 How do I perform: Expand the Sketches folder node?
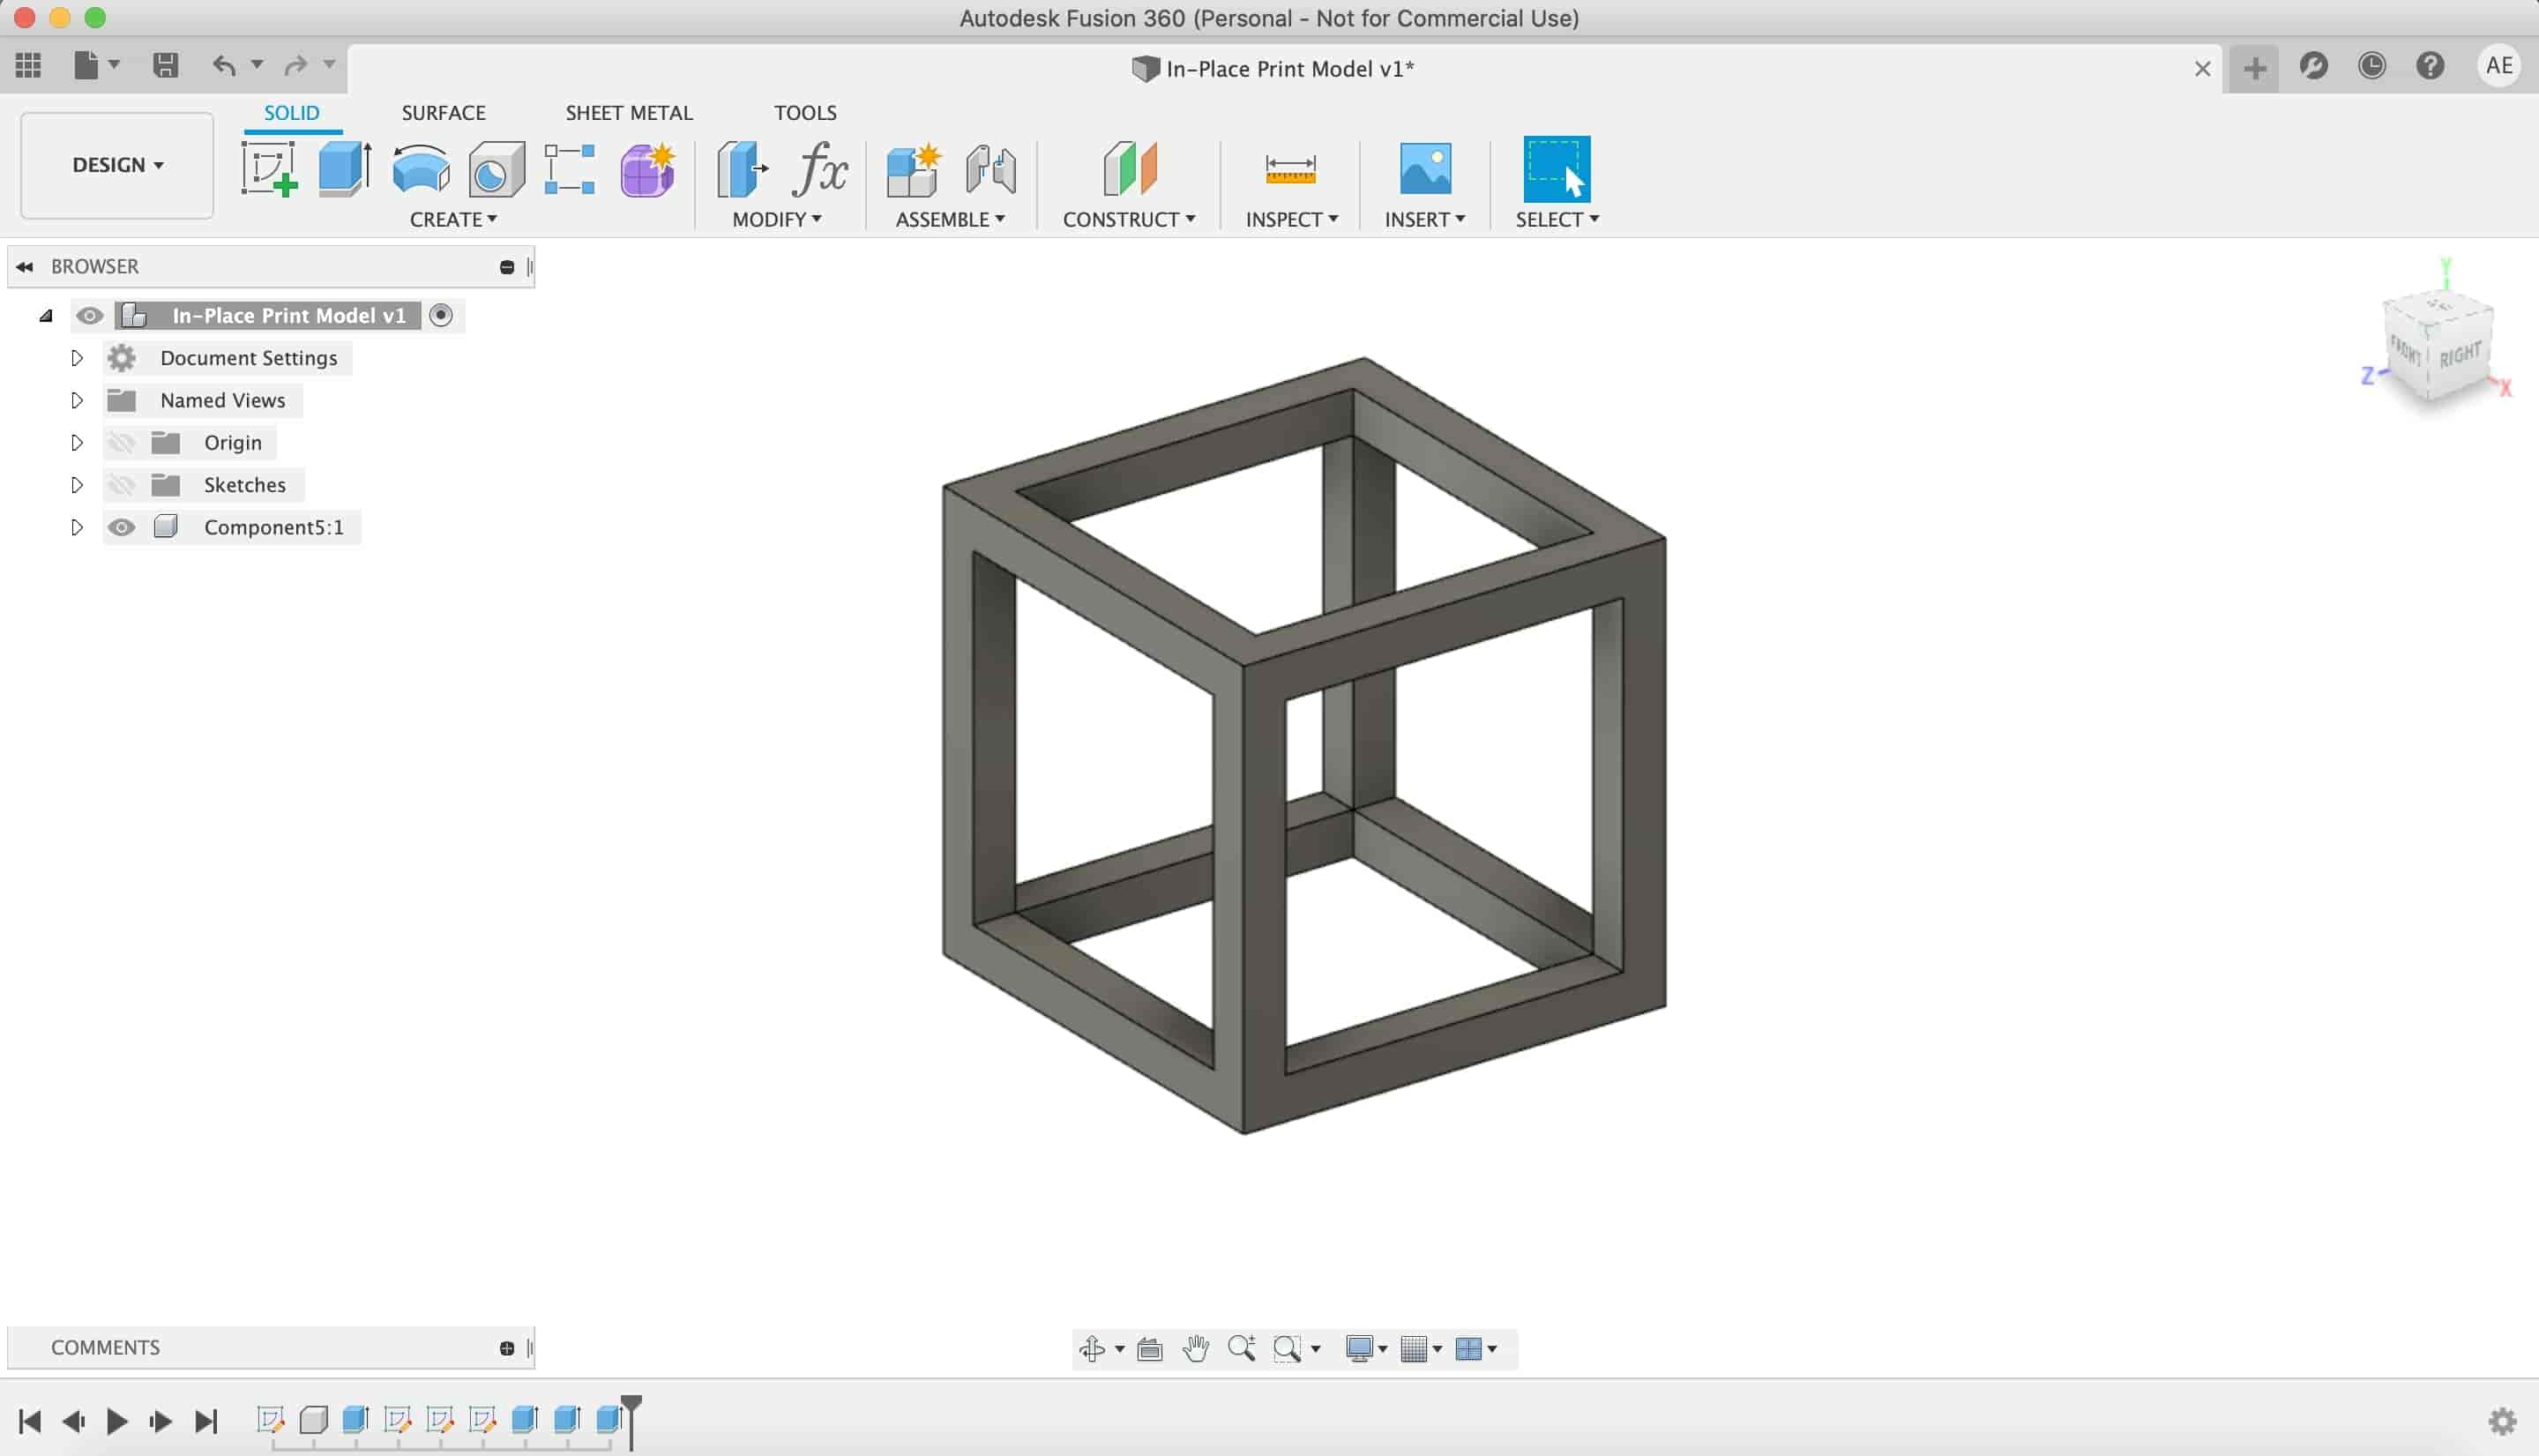tap(77, 485)
